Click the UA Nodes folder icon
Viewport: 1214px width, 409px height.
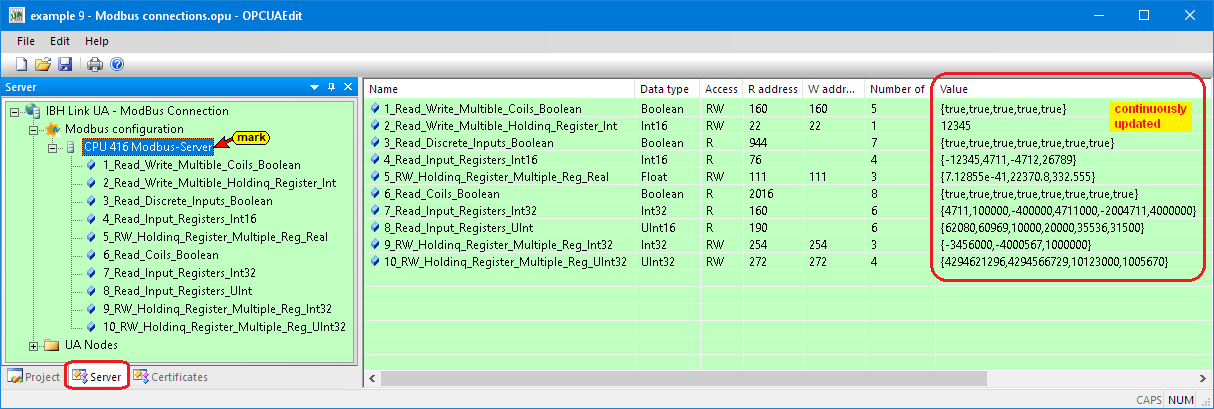51,345
